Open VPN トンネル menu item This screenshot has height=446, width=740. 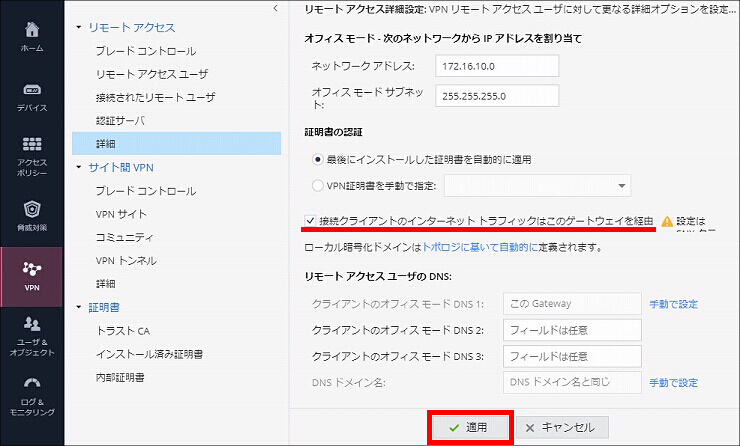click(x=126, y=261)
